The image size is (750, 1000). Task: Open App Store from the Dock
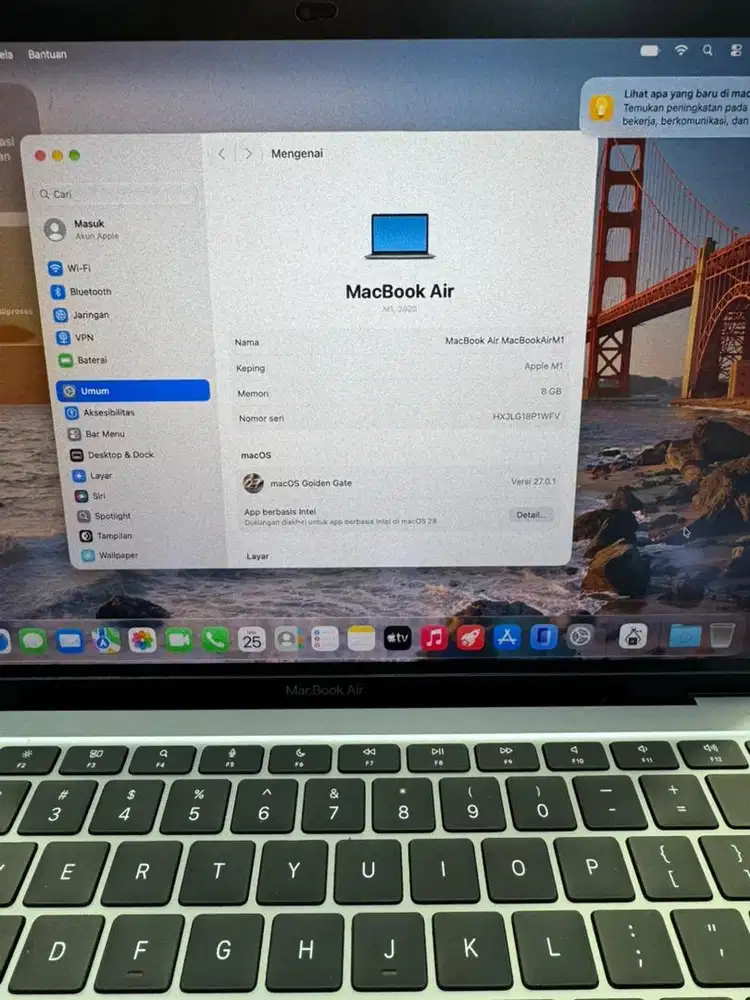[507, 637]
